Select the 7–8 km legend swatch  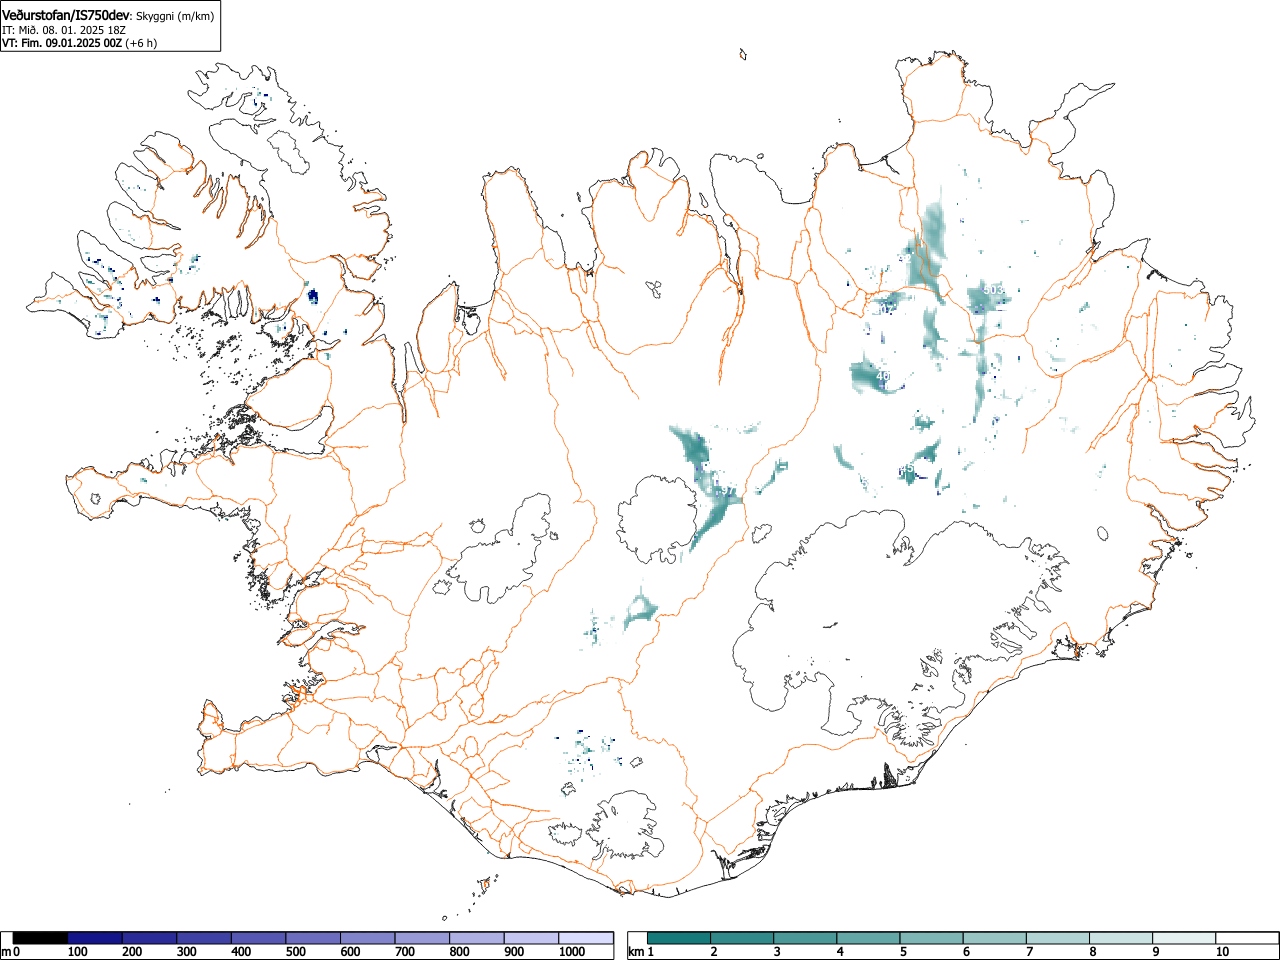pyautogui.click(x=1057, y=938)
